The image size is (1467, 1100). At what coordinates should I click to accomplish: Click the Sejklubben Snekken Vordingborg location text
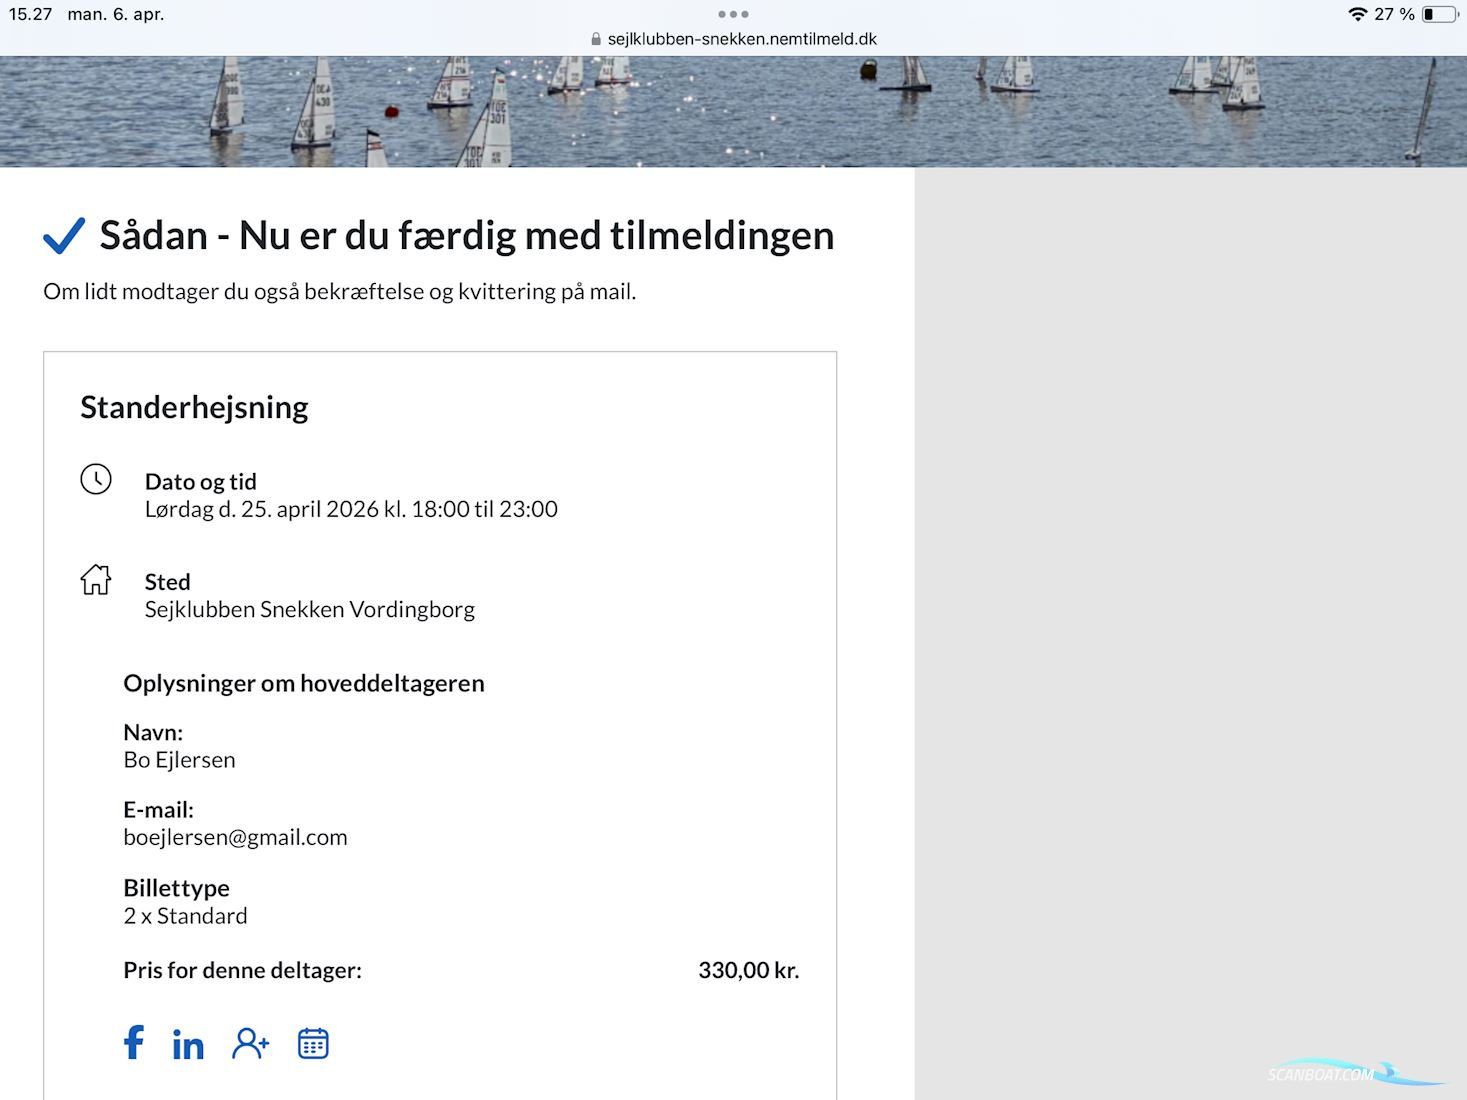click(309, 610)
